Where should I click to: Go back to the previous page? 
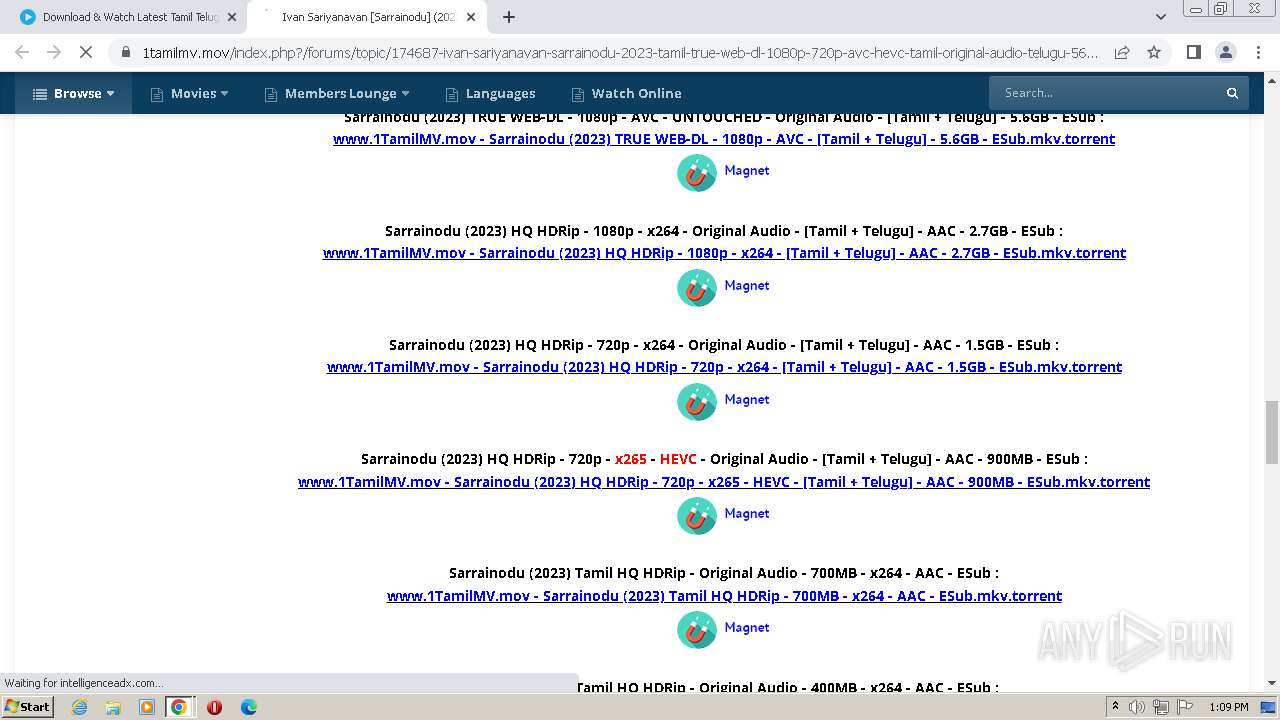point(22,52)
